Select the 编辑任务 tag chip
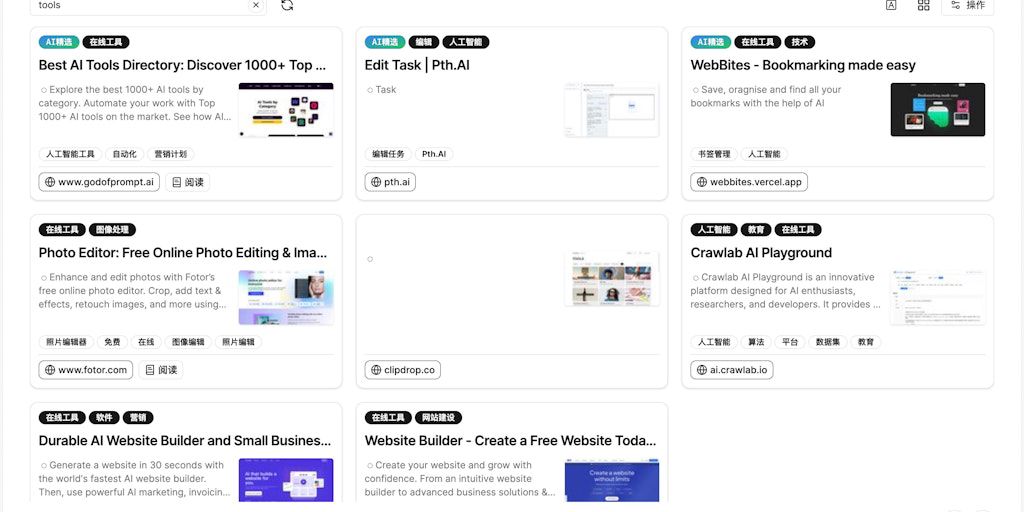The height and width of the screenshot is (512, 1024). pos(389,154)
